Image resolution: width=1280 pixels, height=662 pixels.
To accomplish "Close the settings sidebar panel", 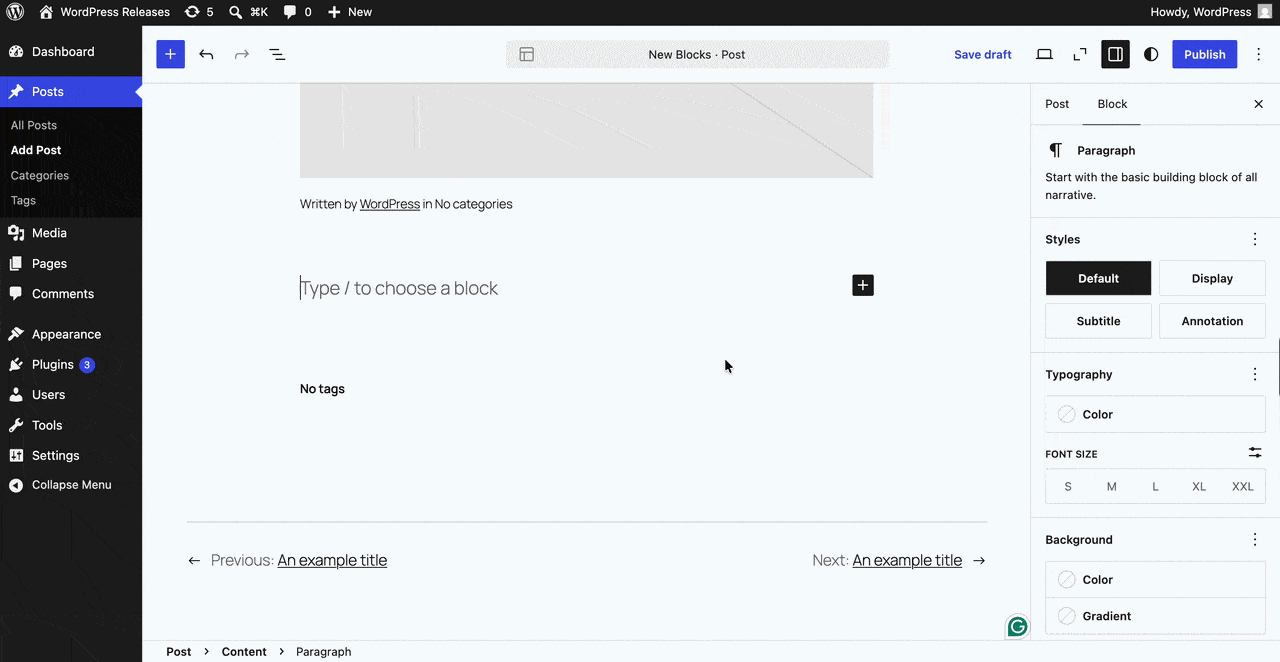I will click(1259, 104).
